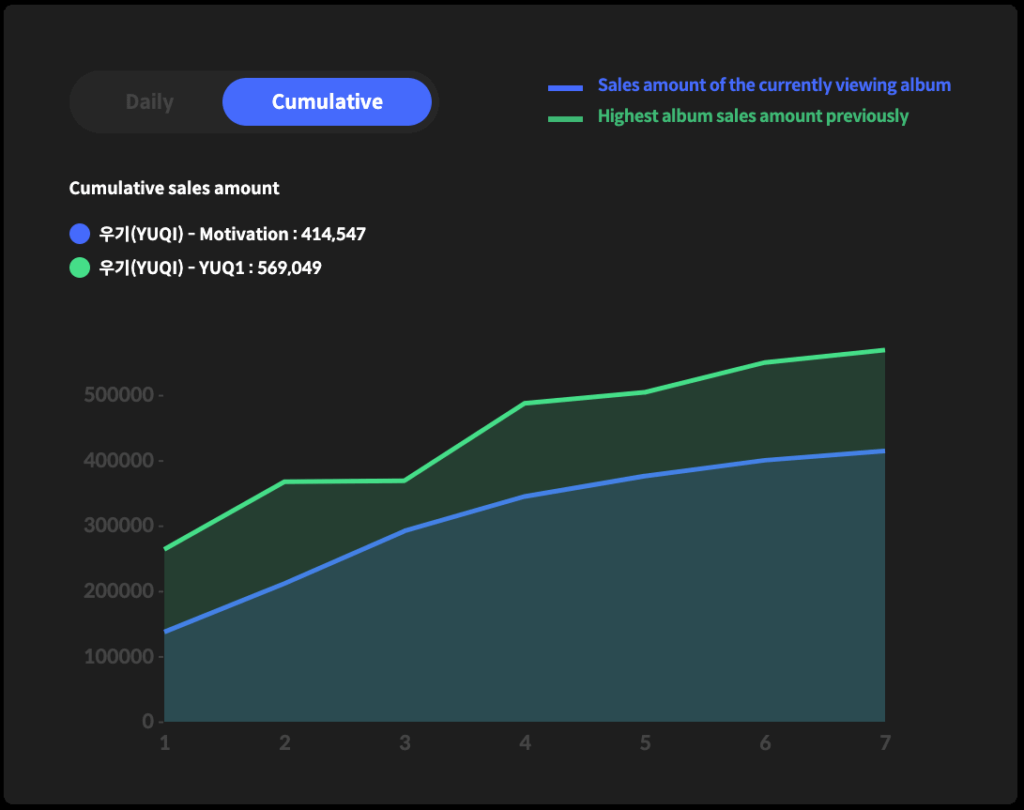Click the 300000 y-axis label
The image size is (1024, 810).
click(119, 526)
